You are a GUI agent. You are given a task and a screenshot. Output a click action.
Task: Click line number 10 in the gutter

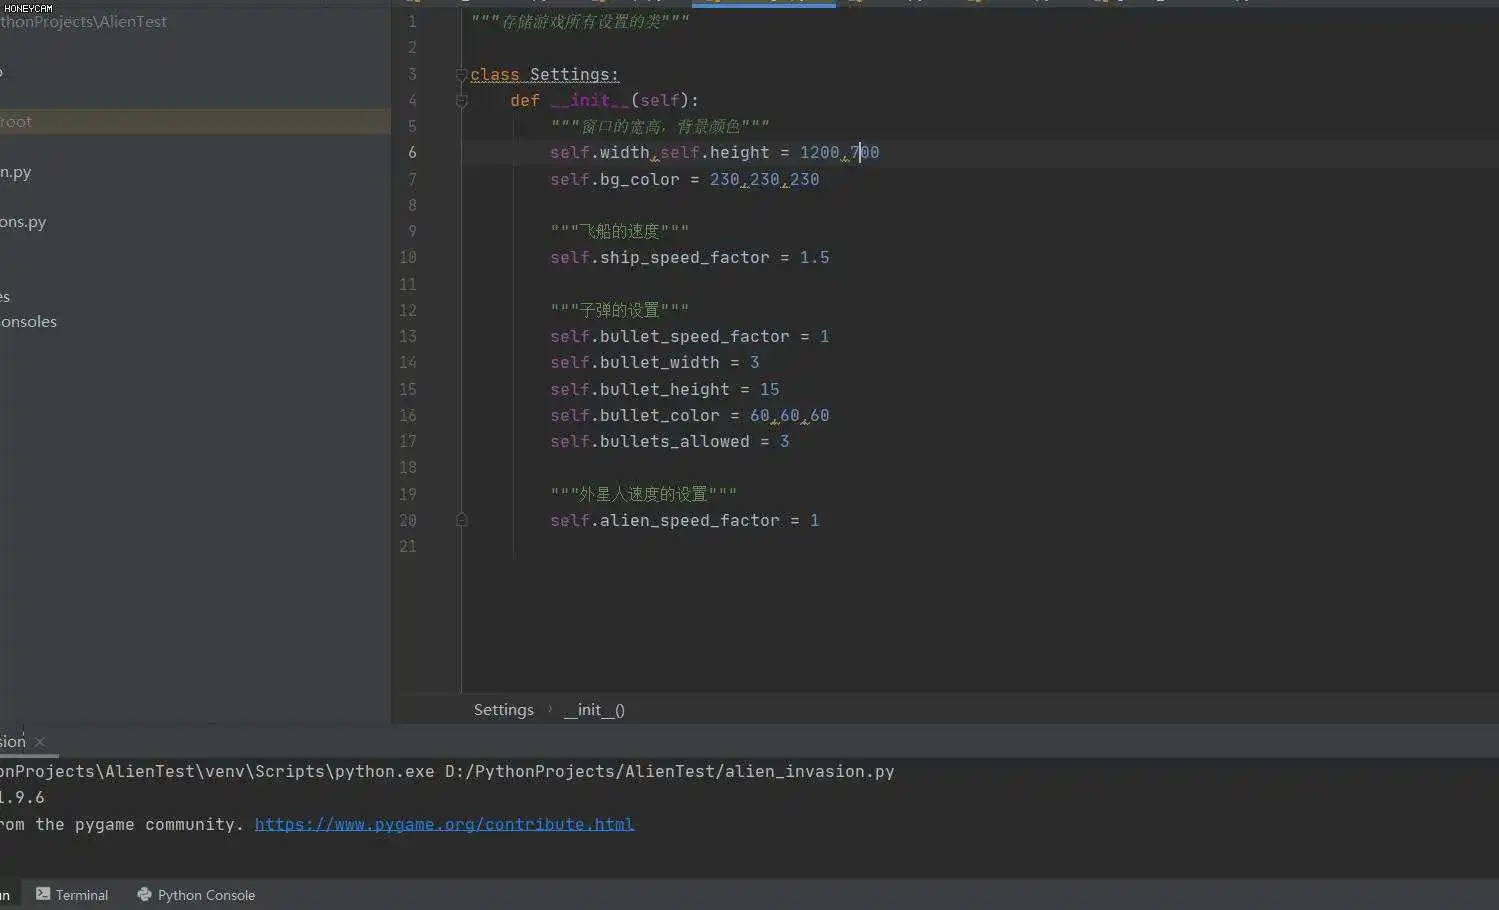pyautogui.click(x=408, y=258)
